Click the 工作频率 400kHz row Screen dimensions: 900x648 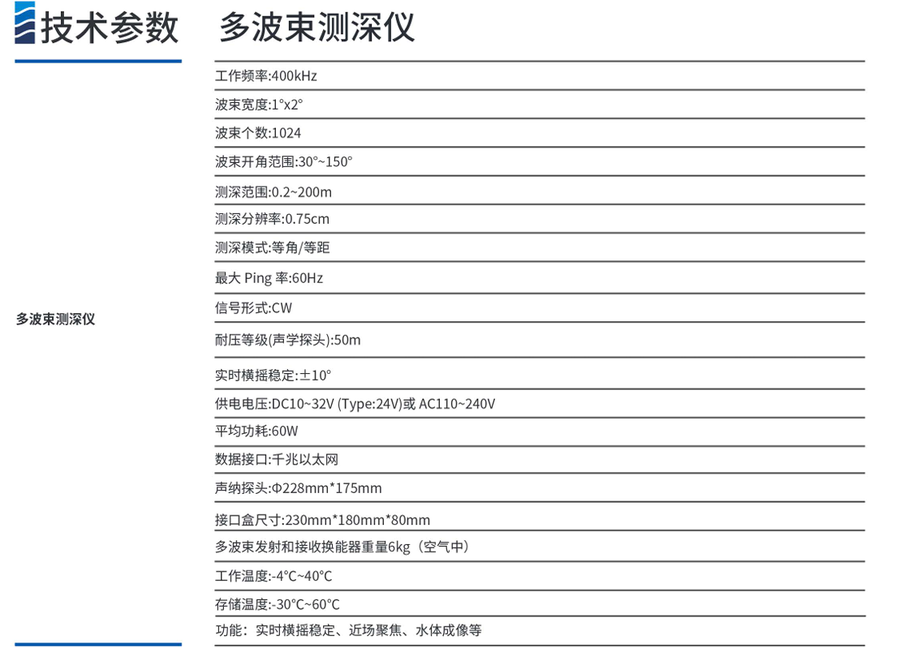point(266,76)
